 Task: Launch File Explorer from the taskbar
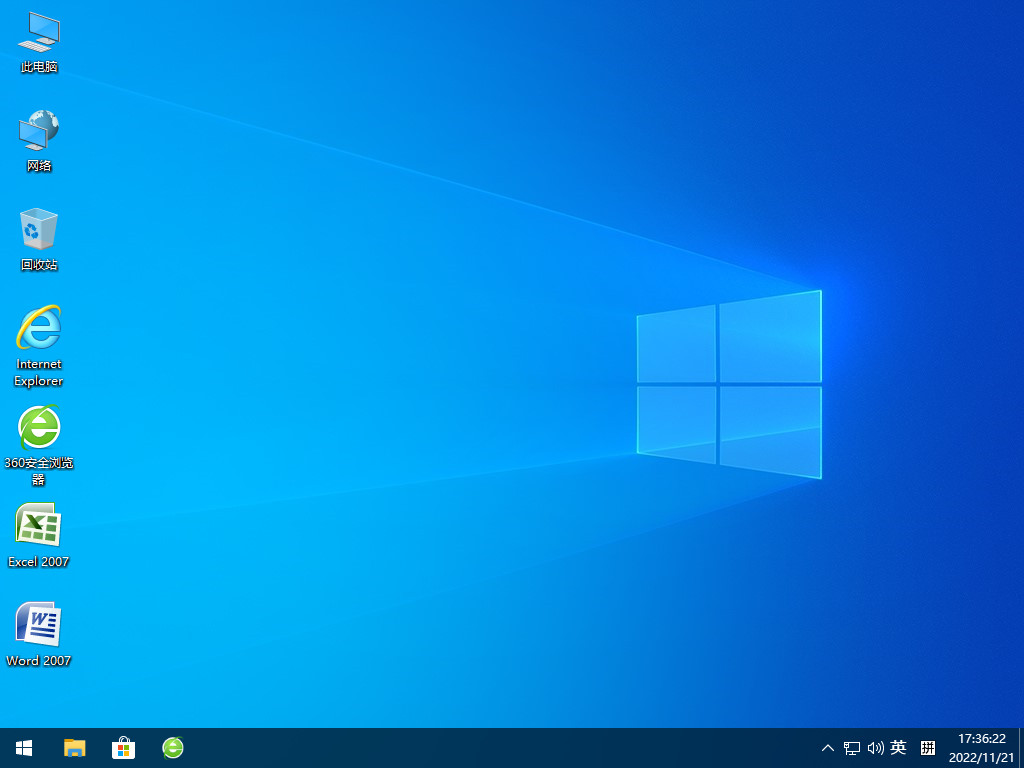click(74, 748)
